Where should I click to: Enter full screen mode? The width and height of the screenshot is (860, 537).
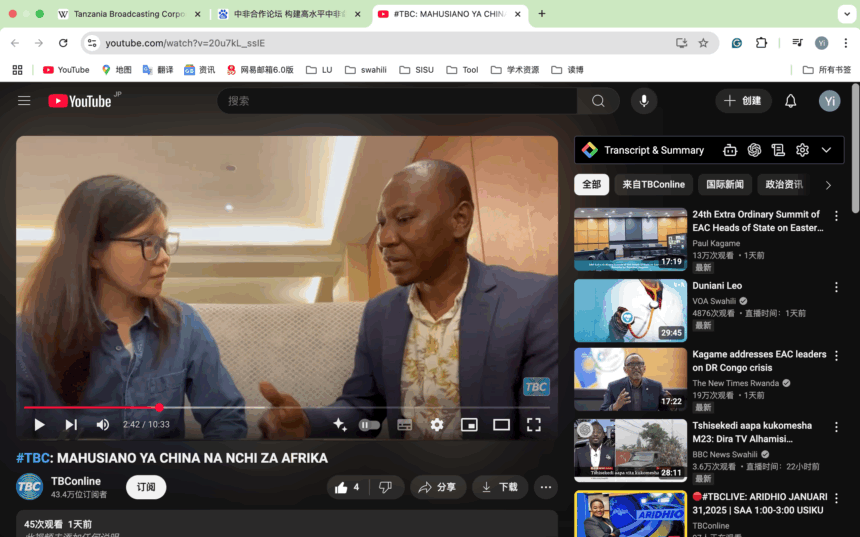tap(534, 425)
